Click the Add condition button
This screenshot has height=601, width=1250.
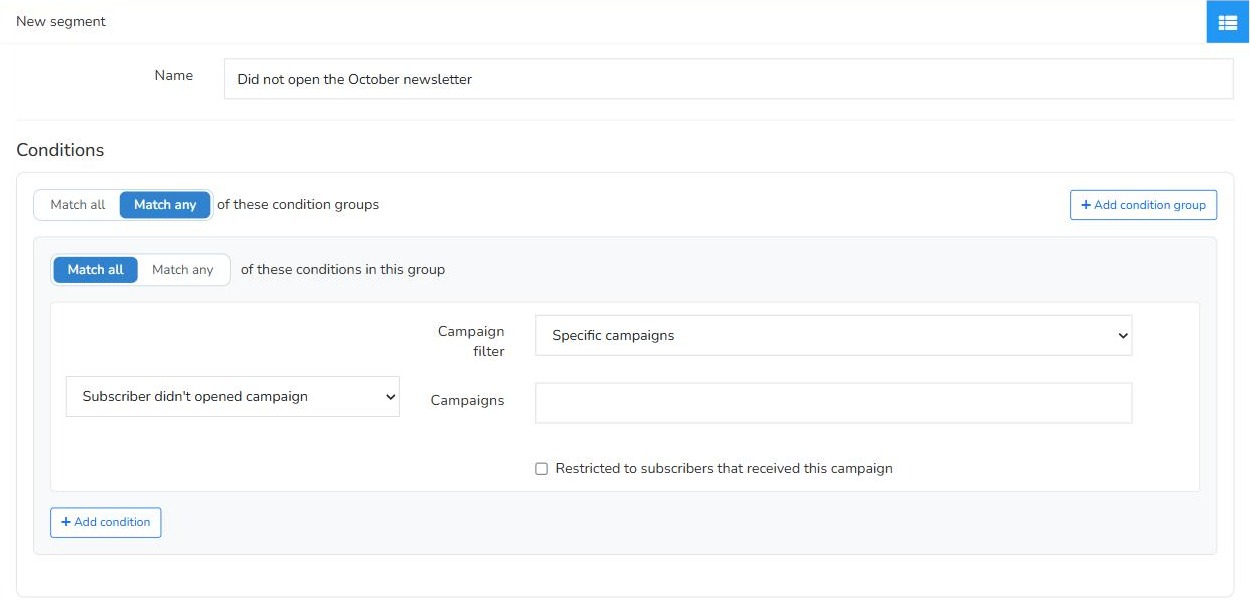point(106,522)
